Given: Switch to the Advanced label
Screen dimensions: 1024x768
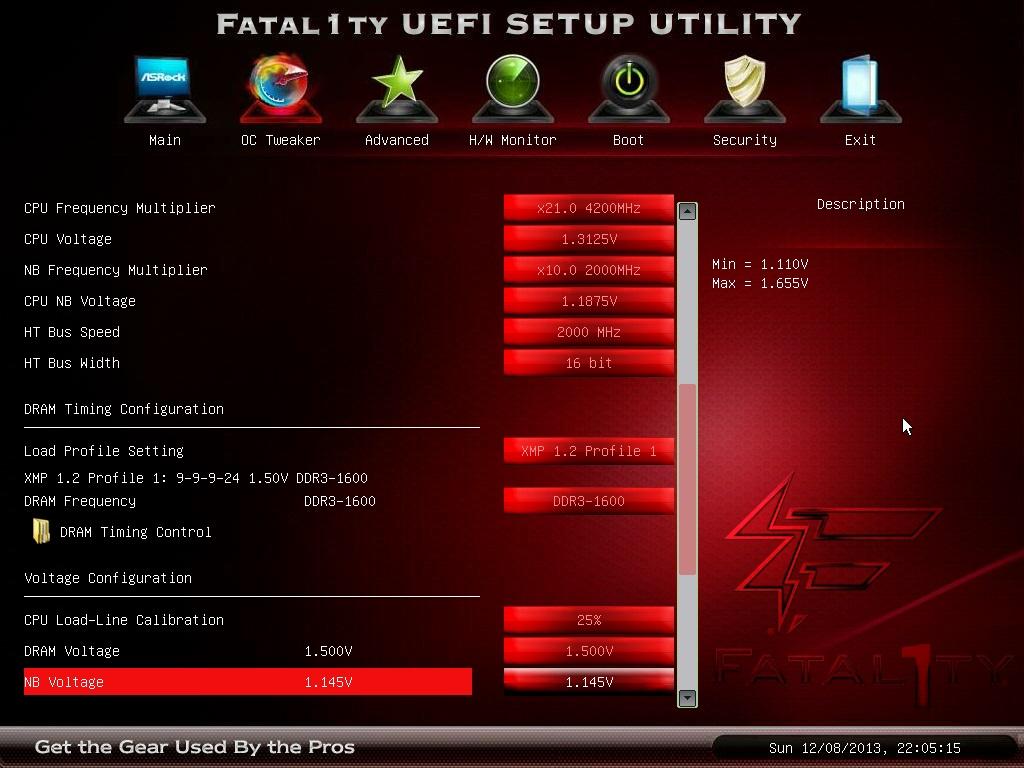Looking at the screenshot, I should click(397, 140).
